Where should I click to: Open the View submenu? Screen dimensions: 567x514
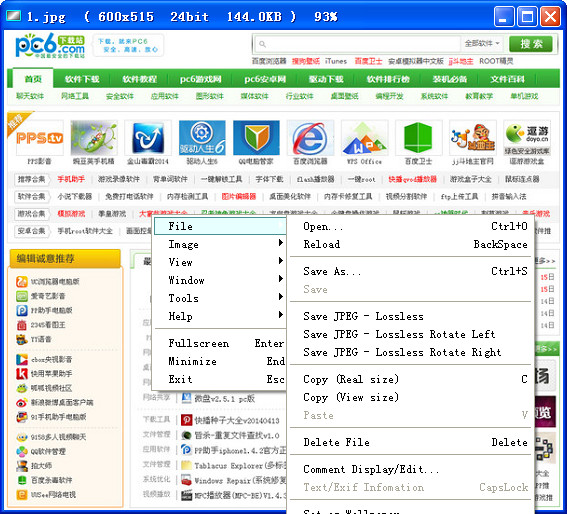click(220, 262)
